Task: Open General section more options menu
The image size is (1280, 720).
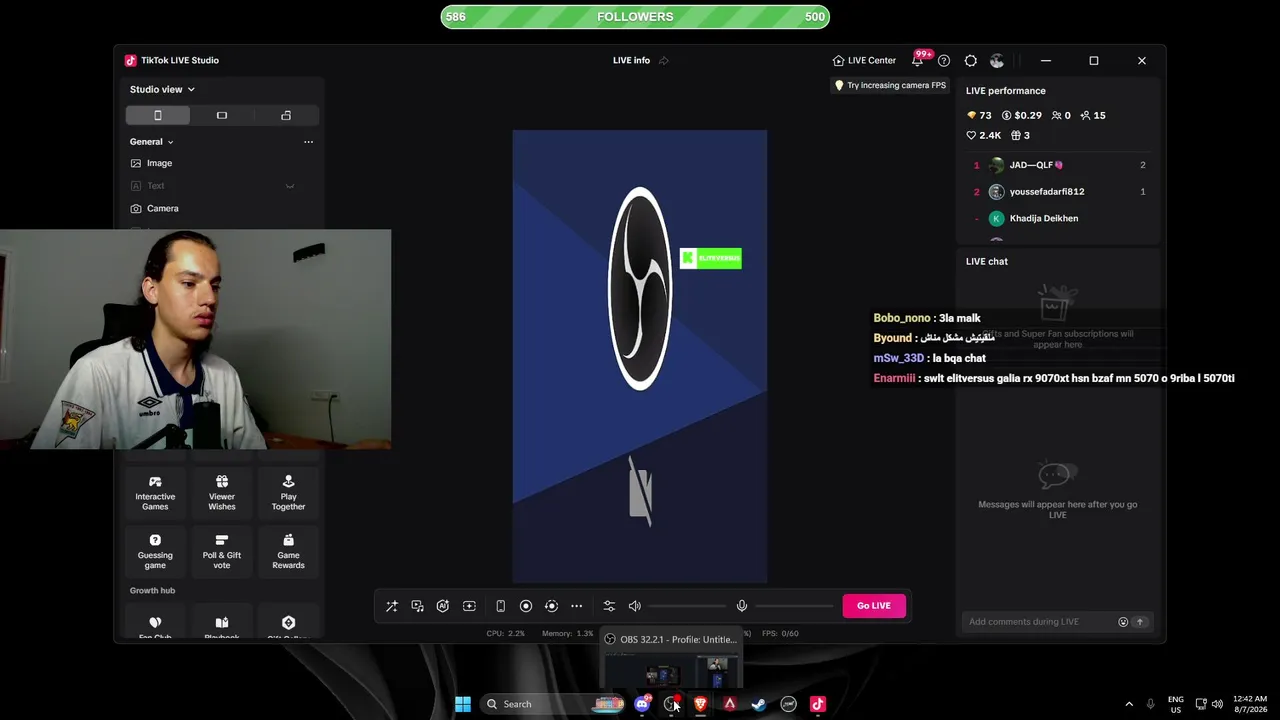Action: [x=308, y=142]
